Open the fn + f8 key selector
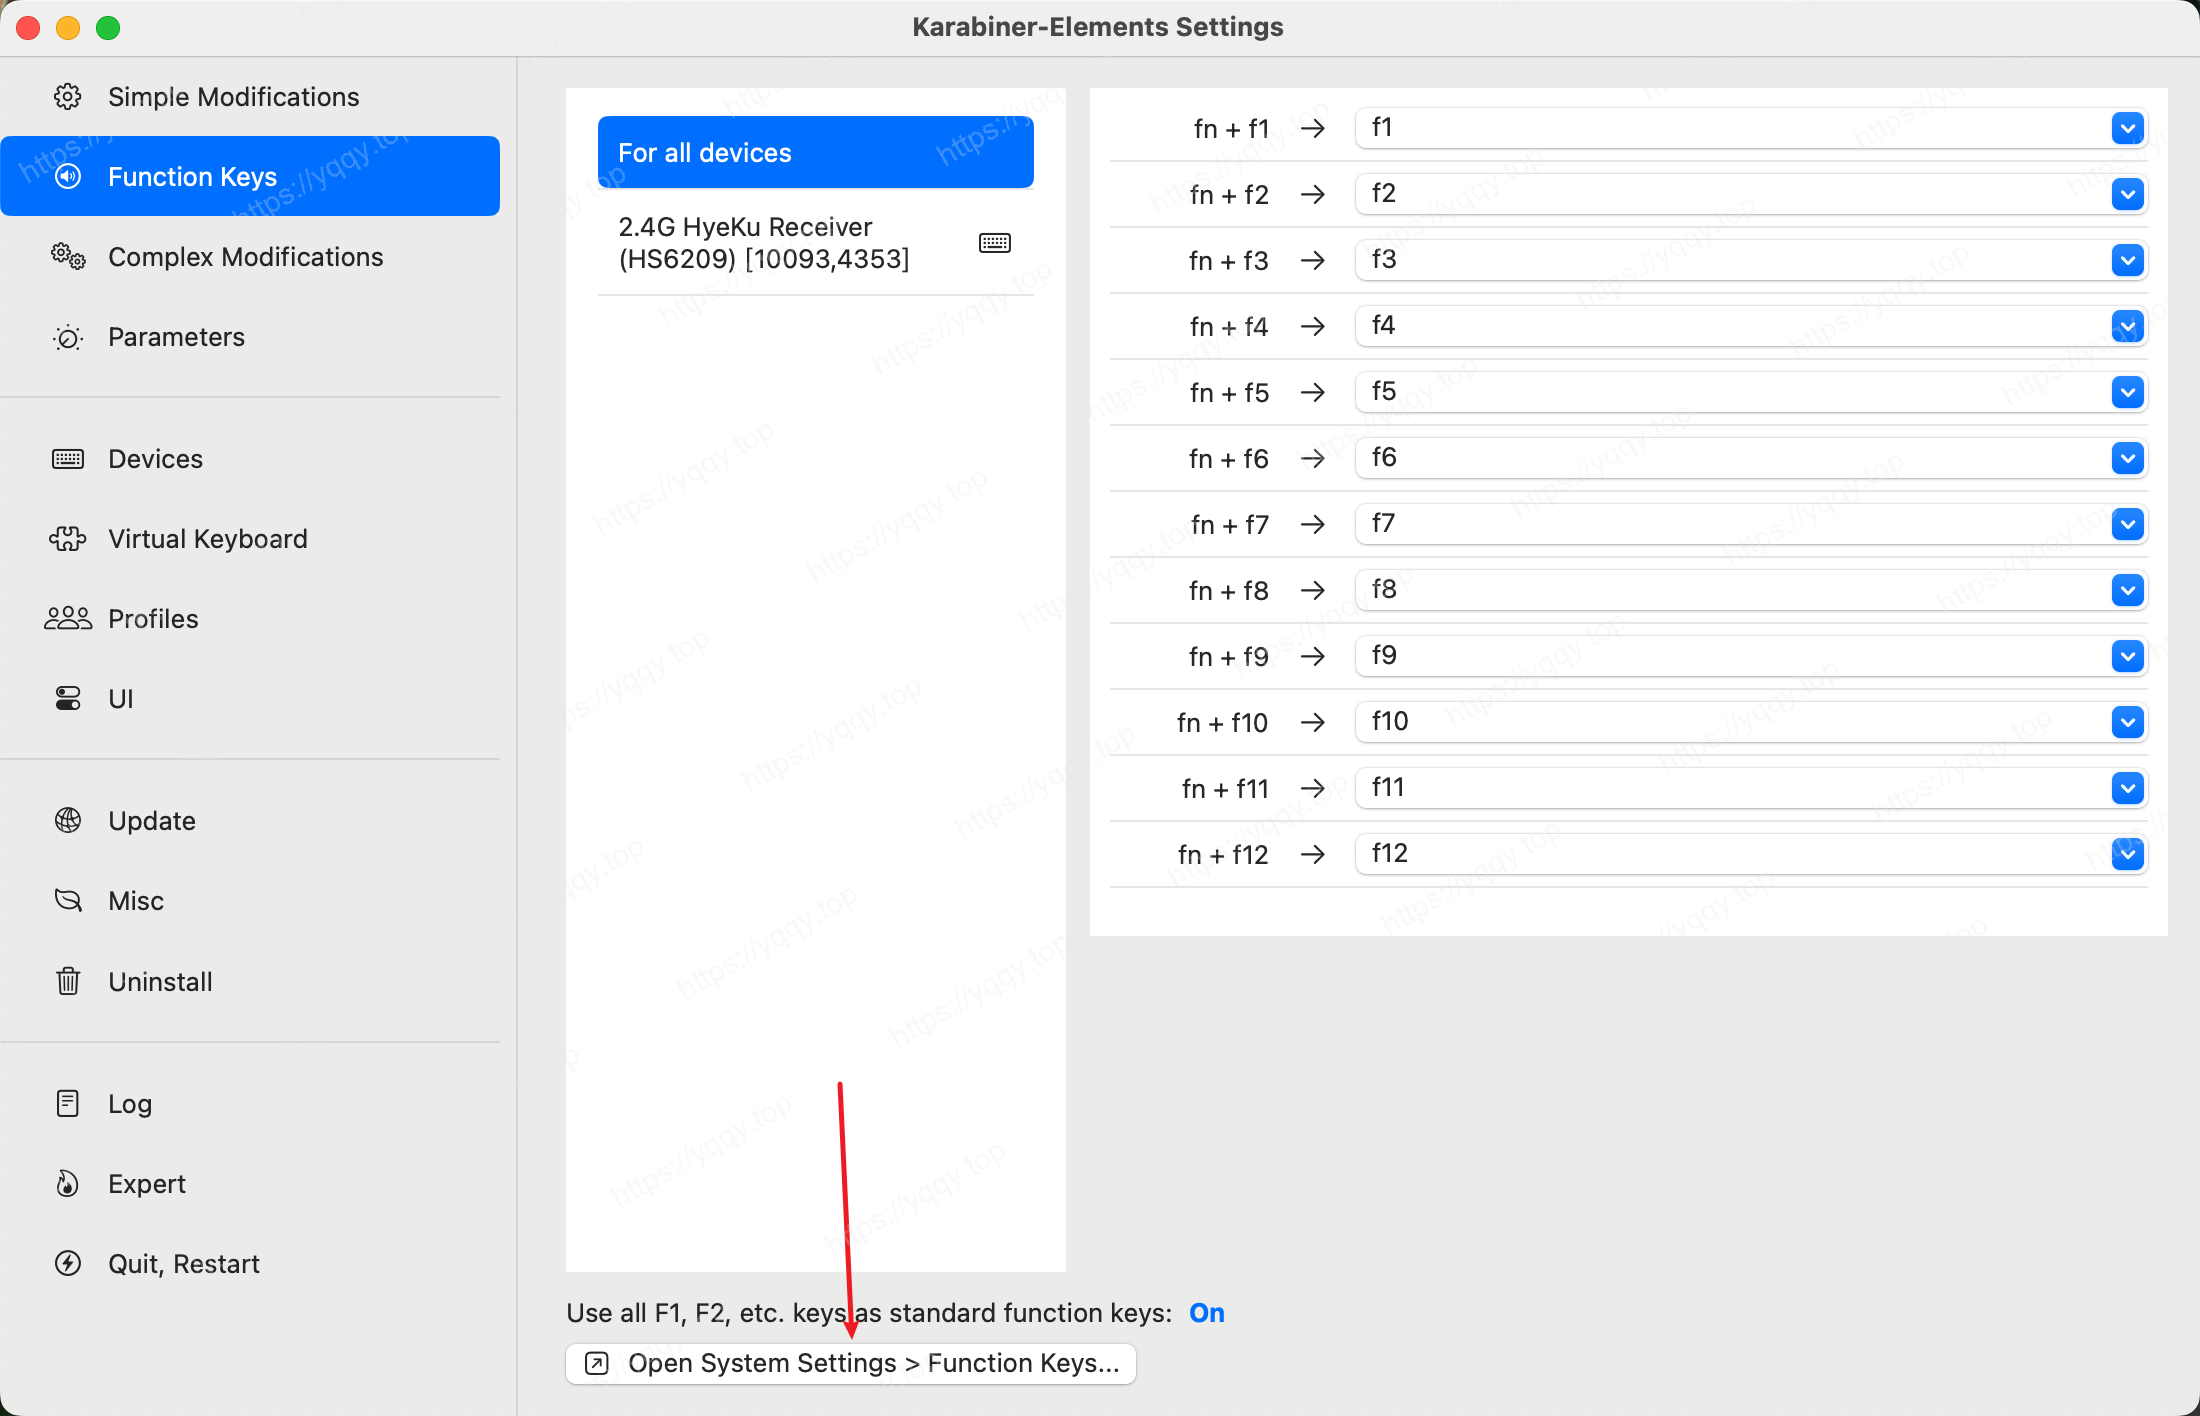 [x=2127, y=590]
